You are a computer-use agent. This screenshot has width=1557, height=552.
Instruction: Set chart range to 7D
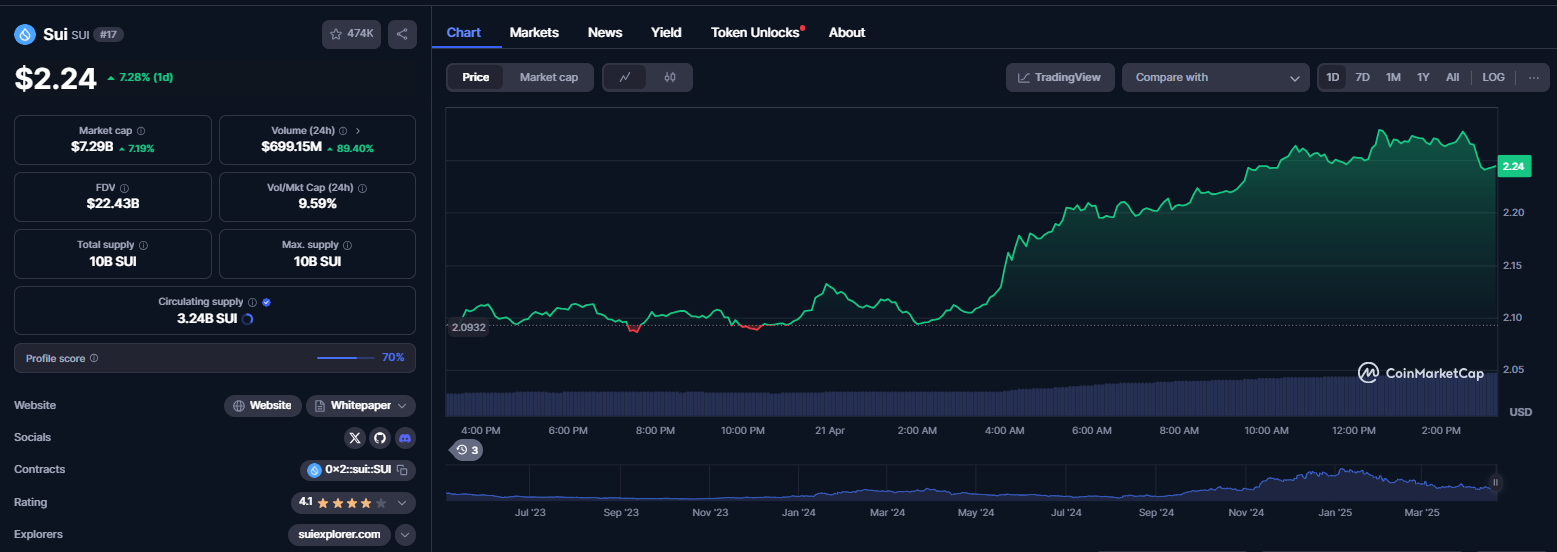(1362, 77)
